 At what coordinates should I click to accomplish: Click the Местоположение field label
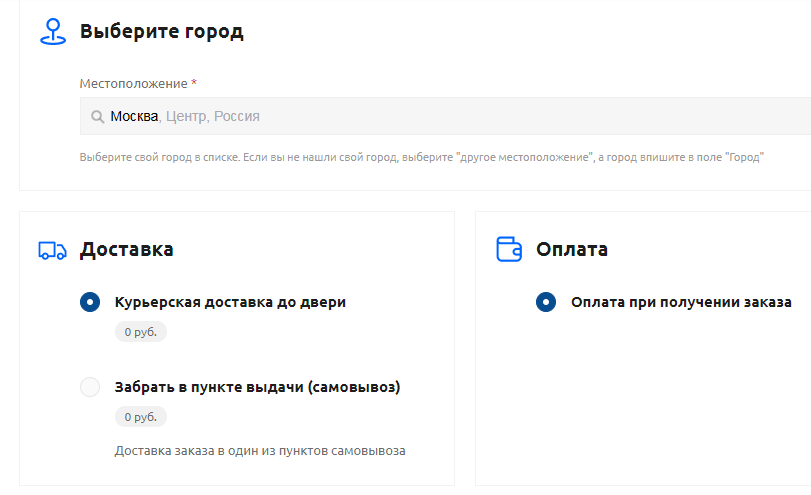pyautogui.click(x=133, y=84)
